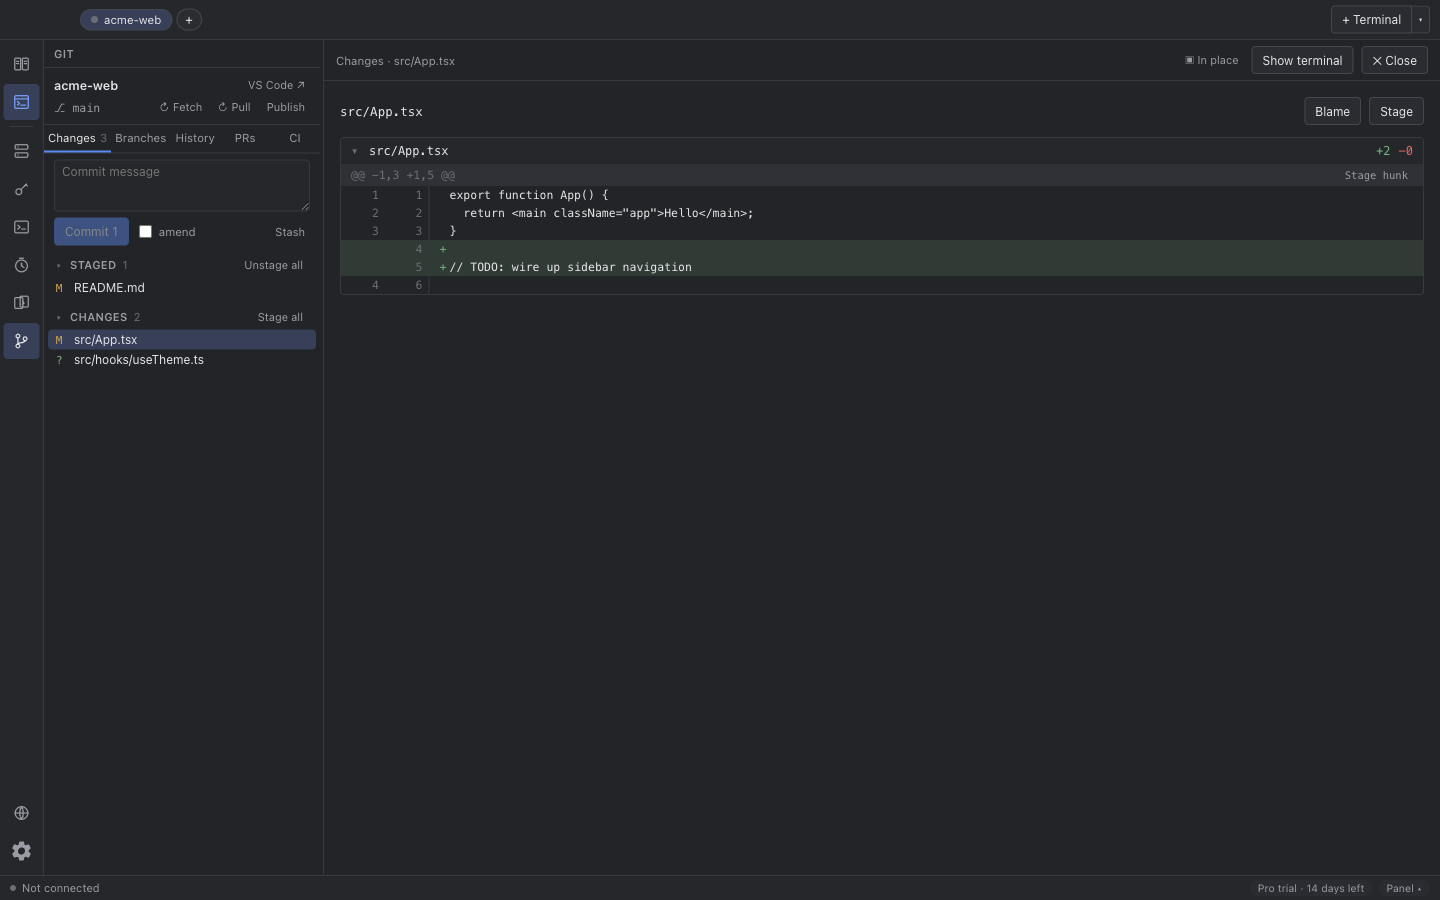Select src/App.tsx in the changes list
This screenshot has height=900, width=1440.
(182, 340)
